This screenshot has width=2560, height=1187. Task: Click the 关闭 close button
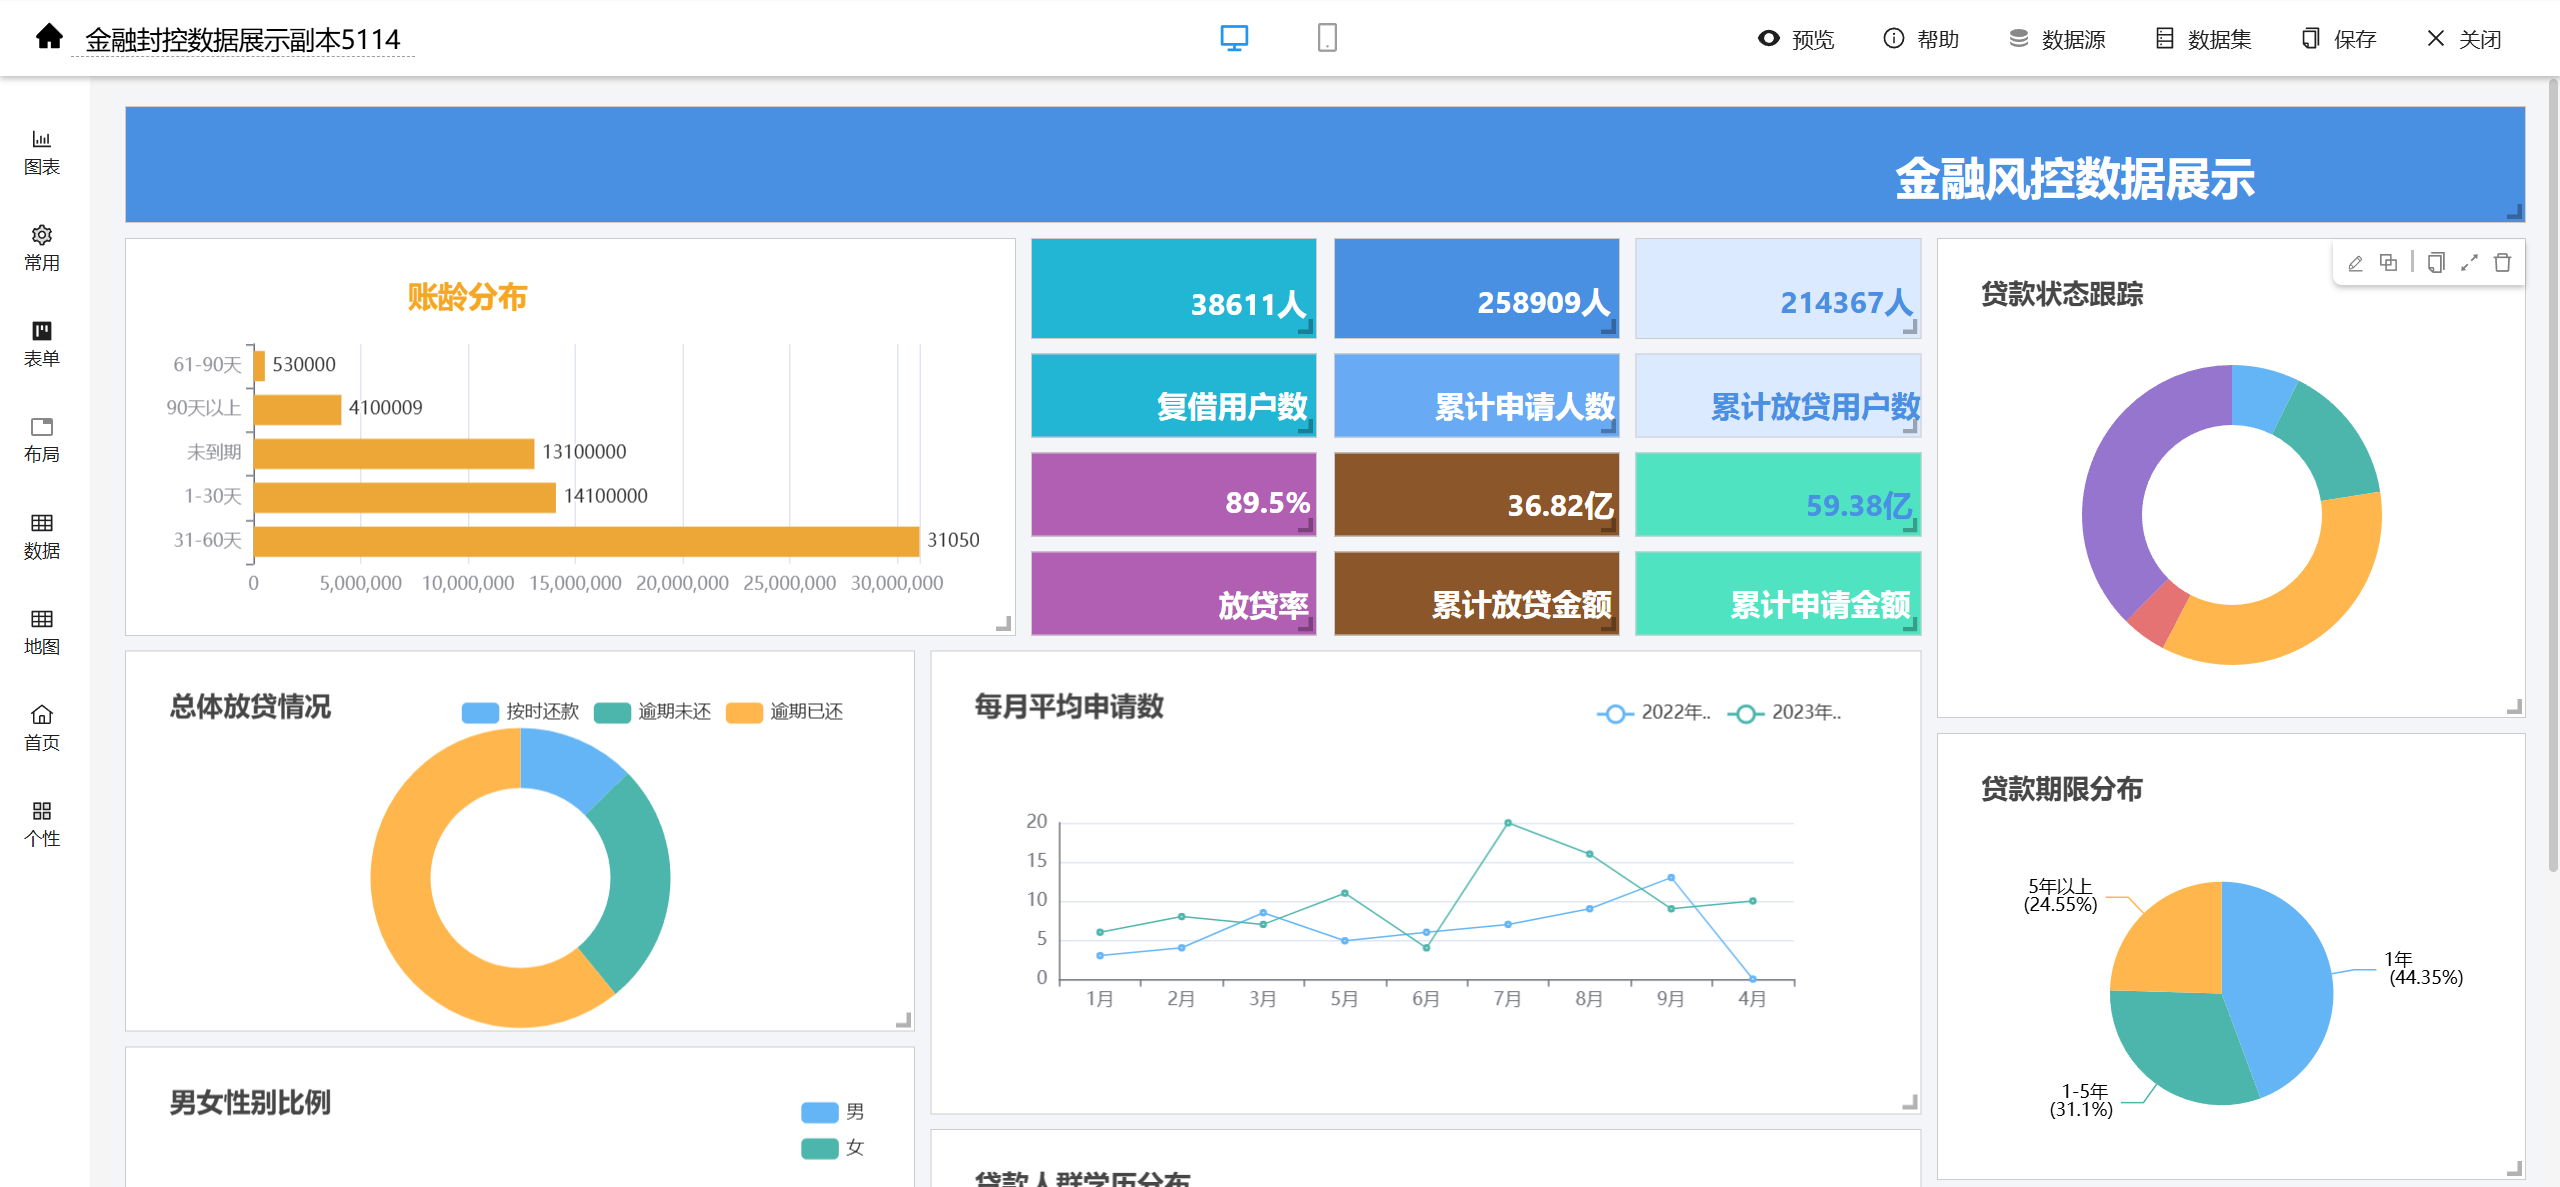click(2464, 39)
